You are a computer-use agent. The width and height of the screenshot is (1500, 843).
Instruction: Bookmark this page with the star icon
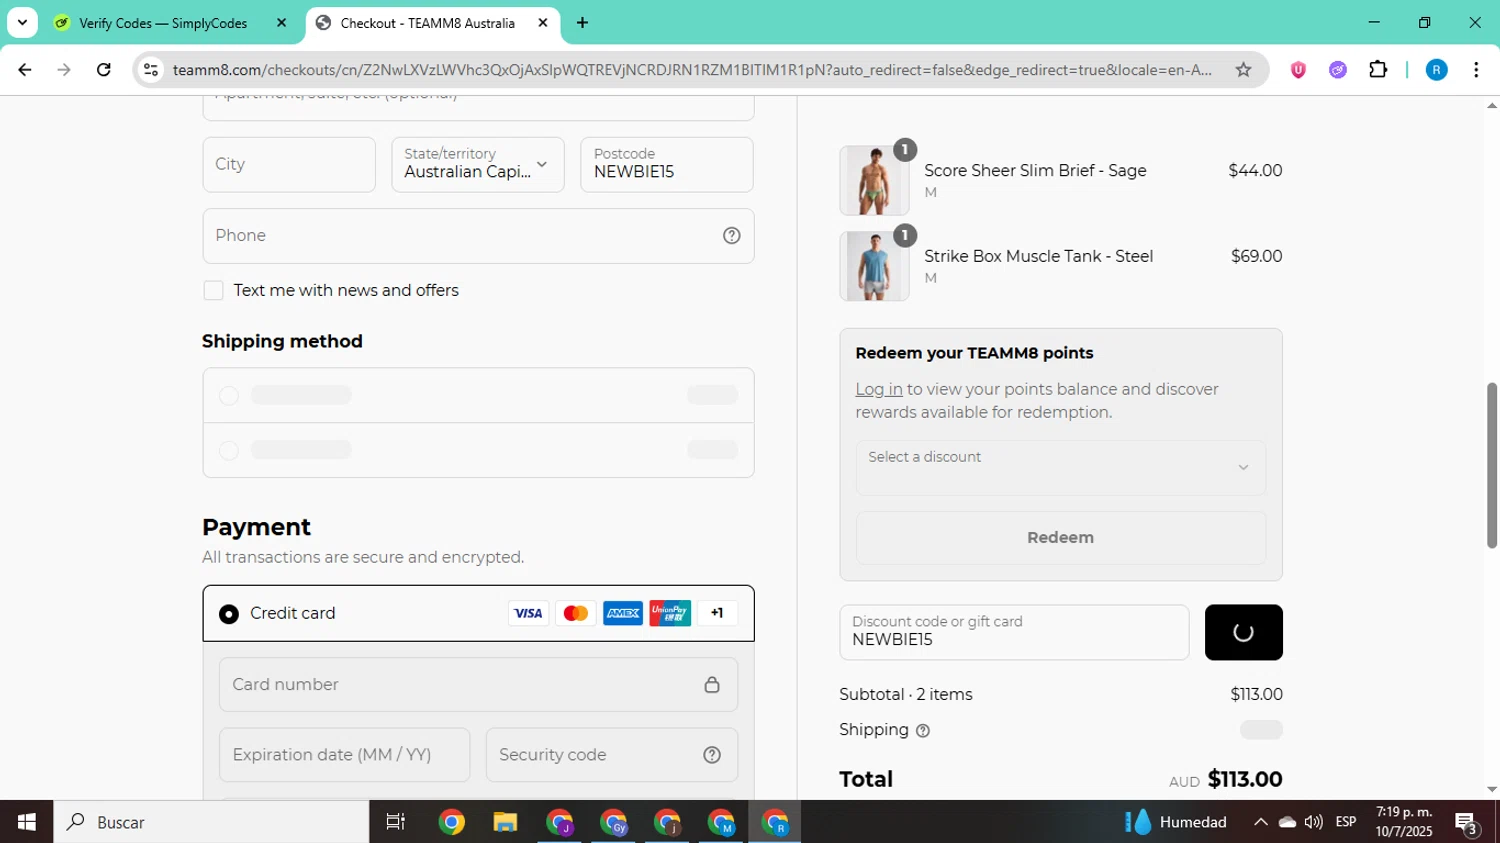1243,70
